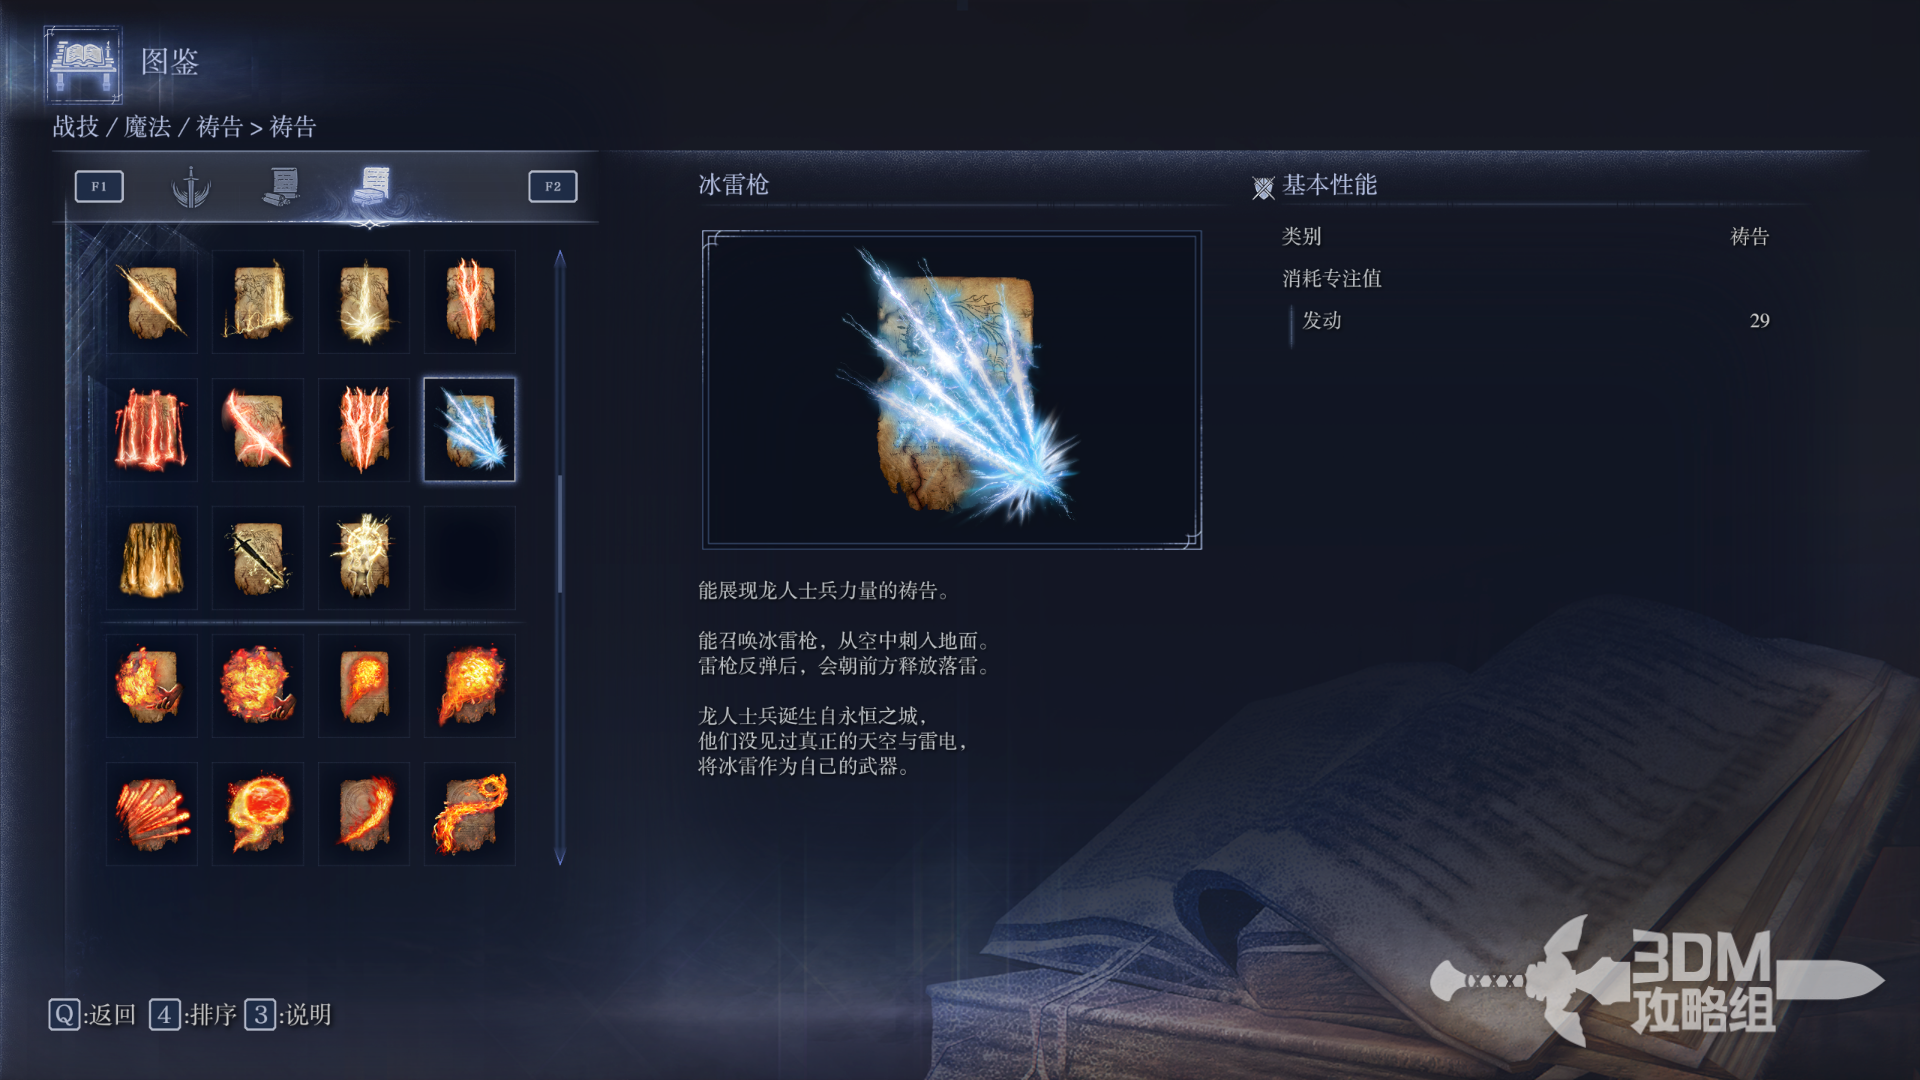Choose the fire serpent spiral incantation icon
This screenshot has width=1920, height=1080.
click(x=469, y=814)
